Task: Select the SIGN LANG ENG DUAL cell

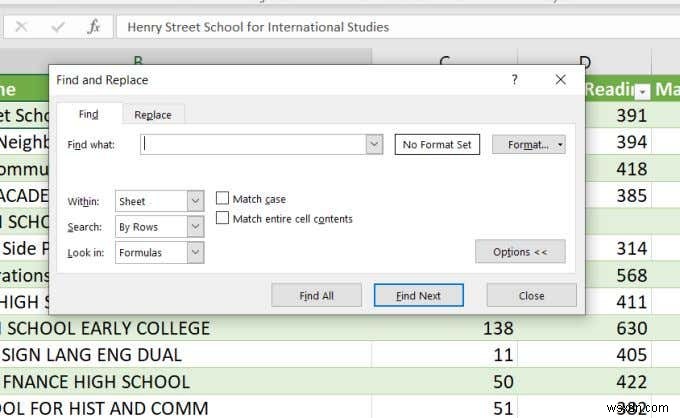Action: (x=186, y=355)
